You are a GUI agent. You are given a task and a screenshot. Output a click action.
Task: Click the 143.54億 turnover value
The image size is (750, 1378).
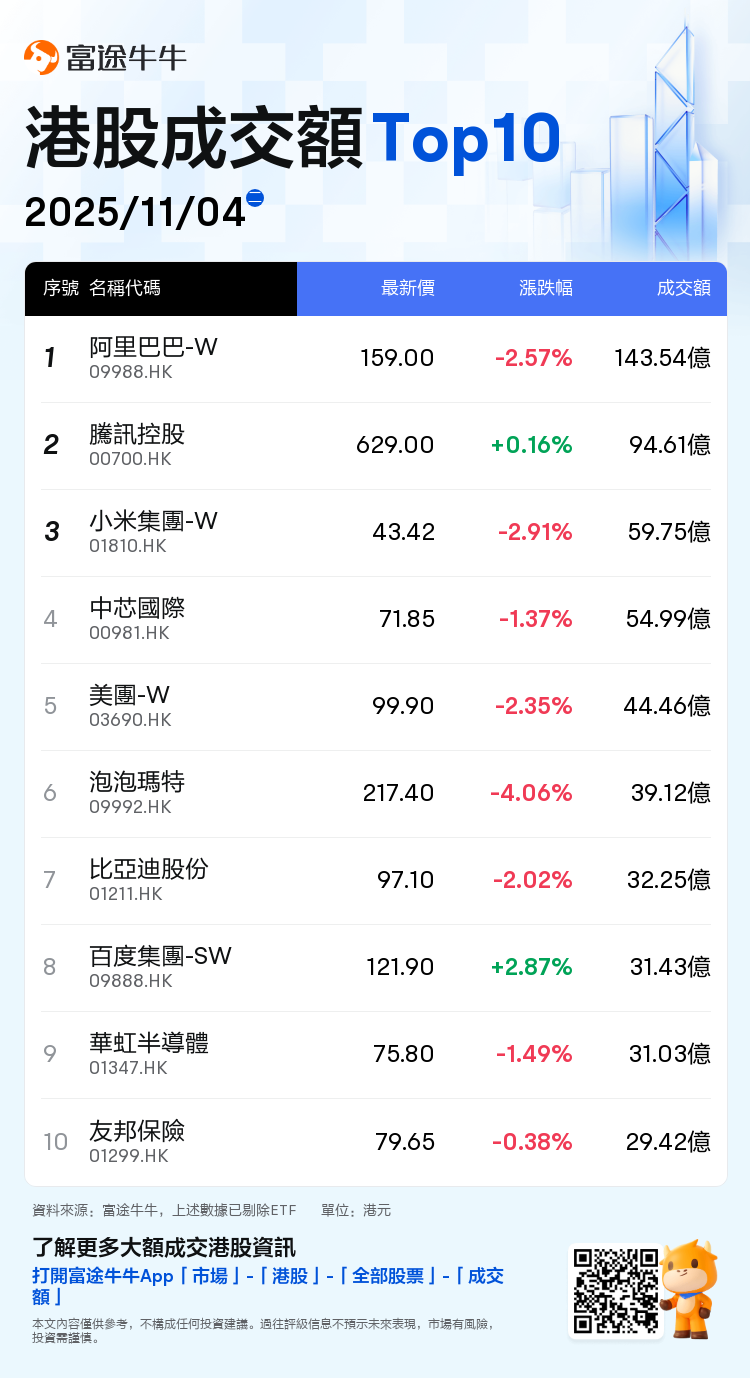click(662, 358)
